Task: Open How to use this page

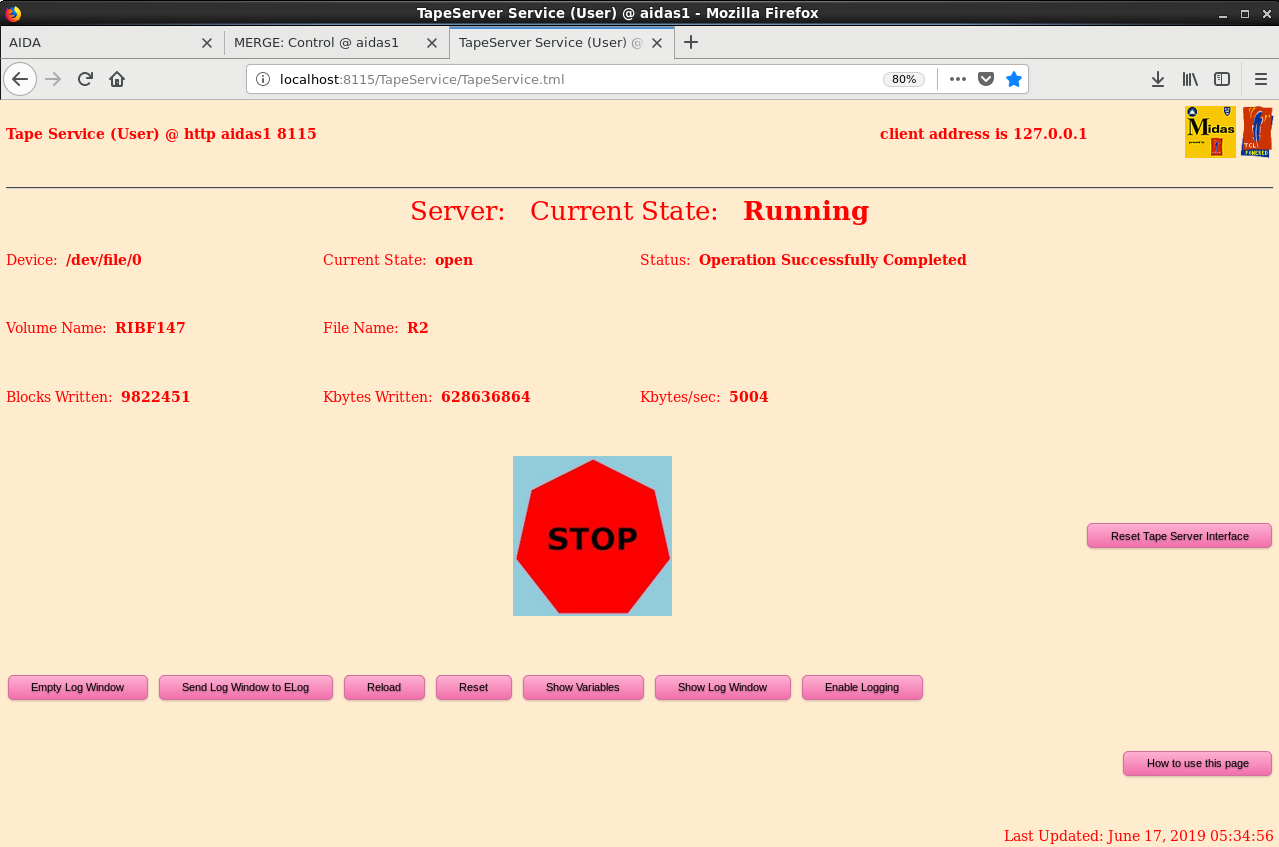Action: pos(1198,763)
